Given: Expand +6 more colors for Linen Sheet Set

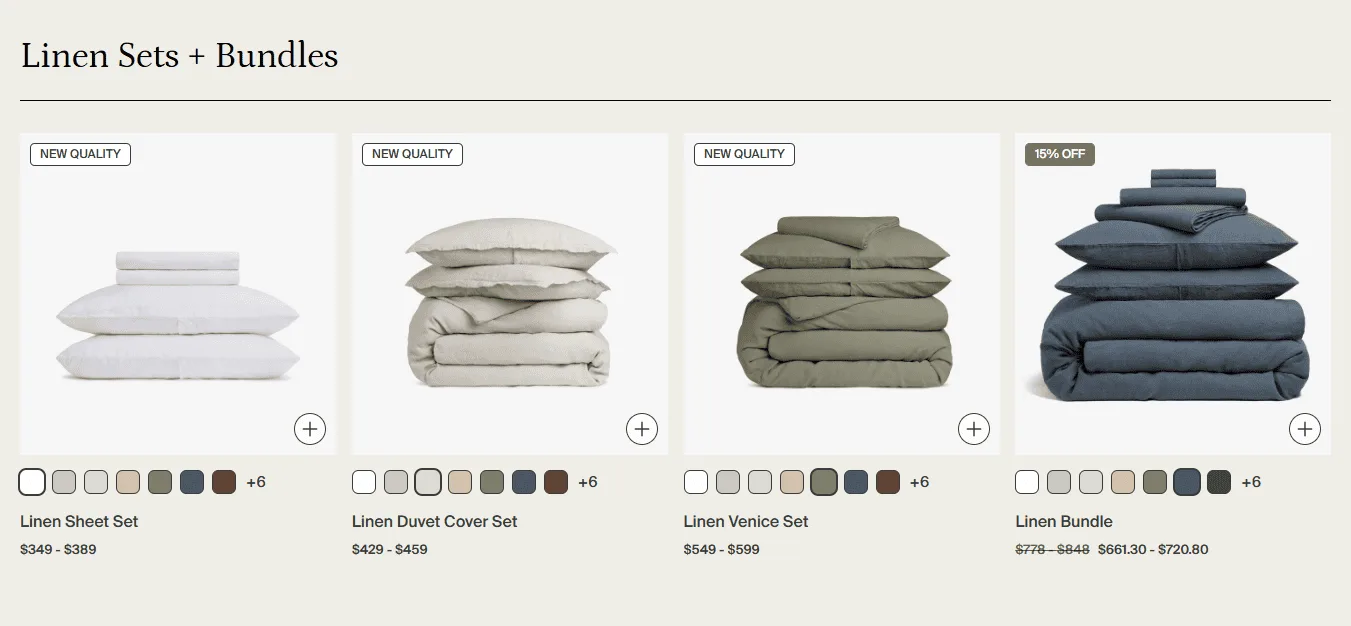Looking at the screenshot, I should point(256,482).
